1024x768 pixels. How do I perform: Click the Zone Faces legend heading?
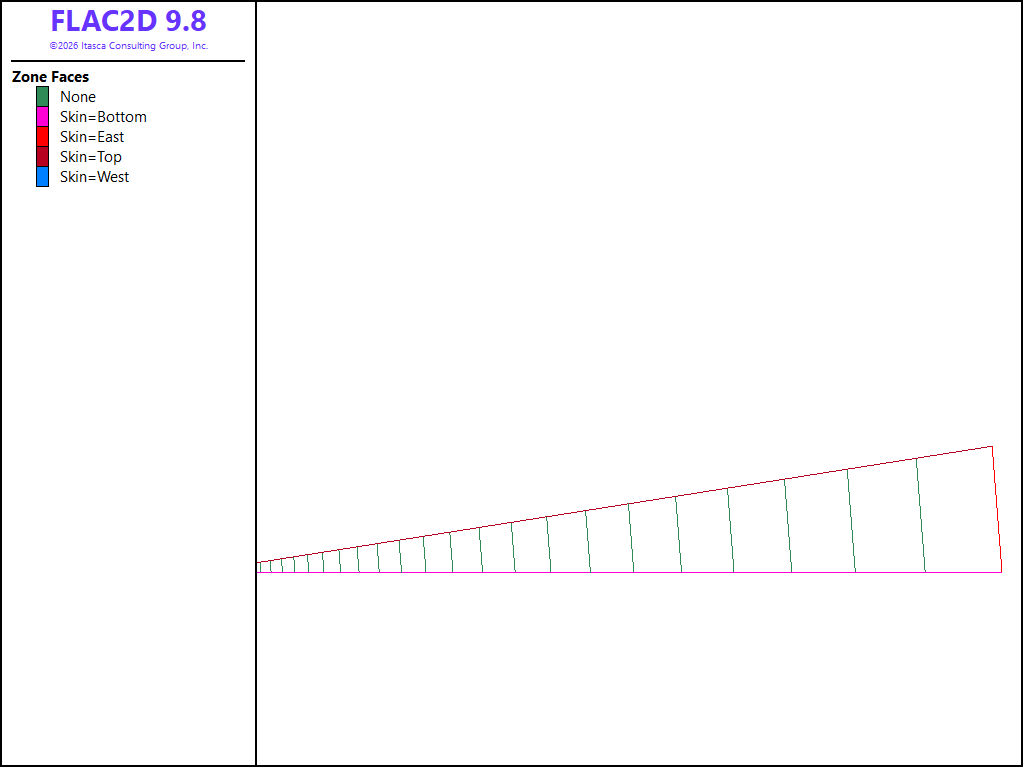point(50,77)
